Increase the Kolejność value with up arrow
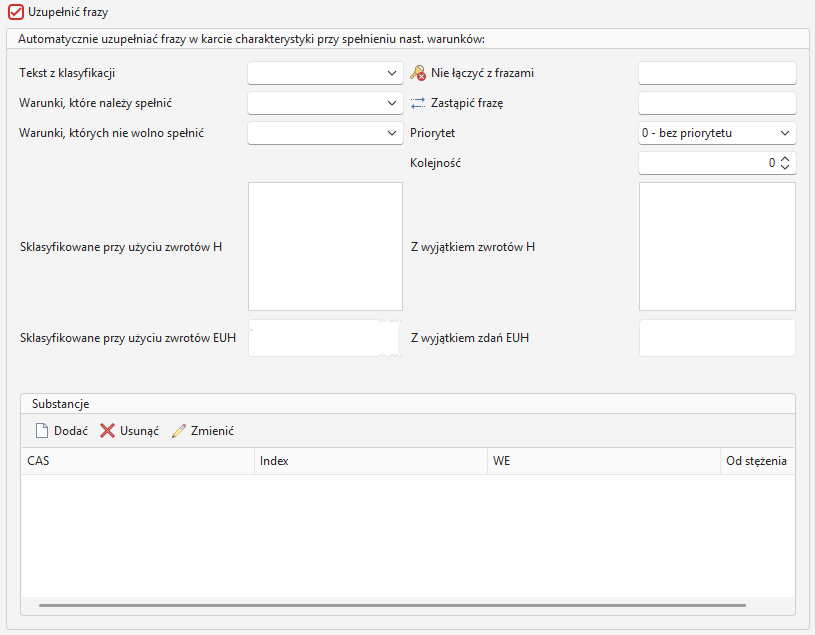The height and width of the screenshot is (635, 815). click(785, 160)
